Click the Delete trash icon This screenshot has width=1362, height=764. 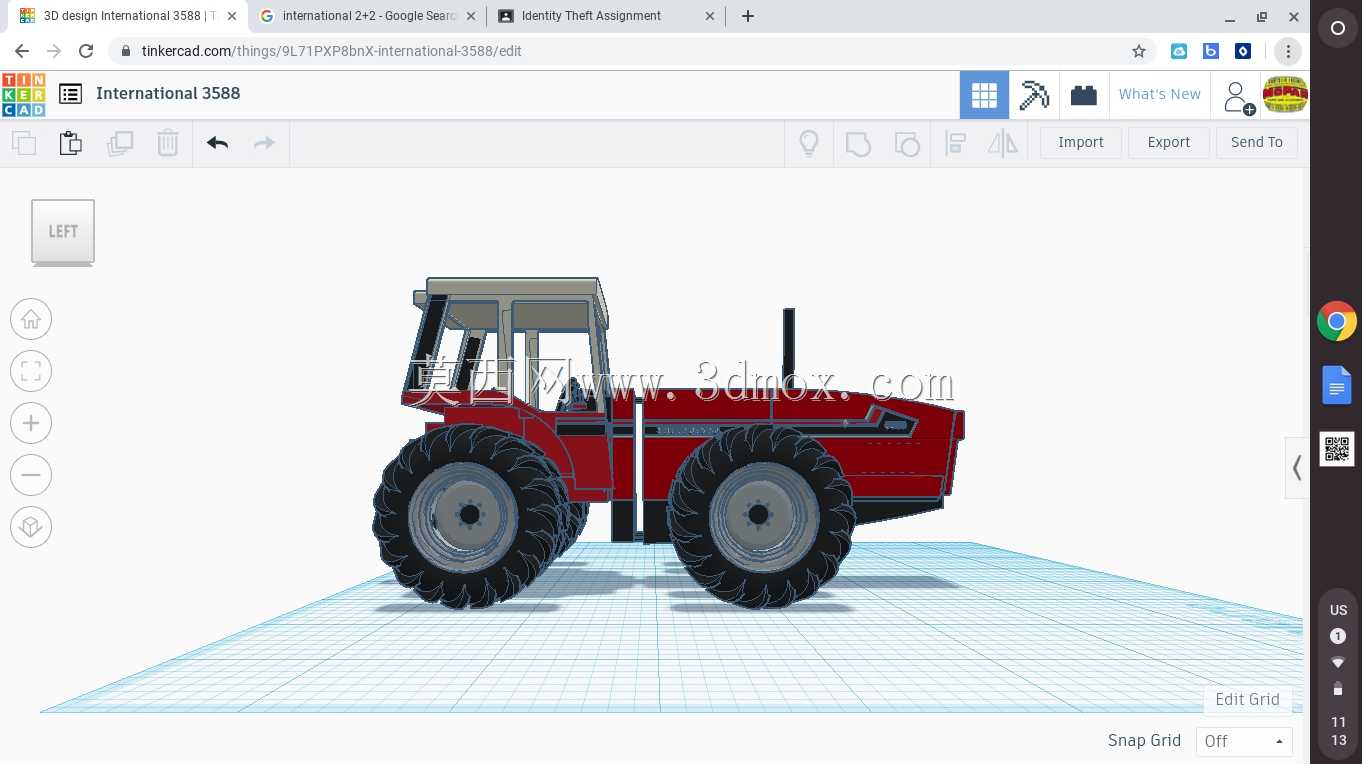[x=168, y=143]
